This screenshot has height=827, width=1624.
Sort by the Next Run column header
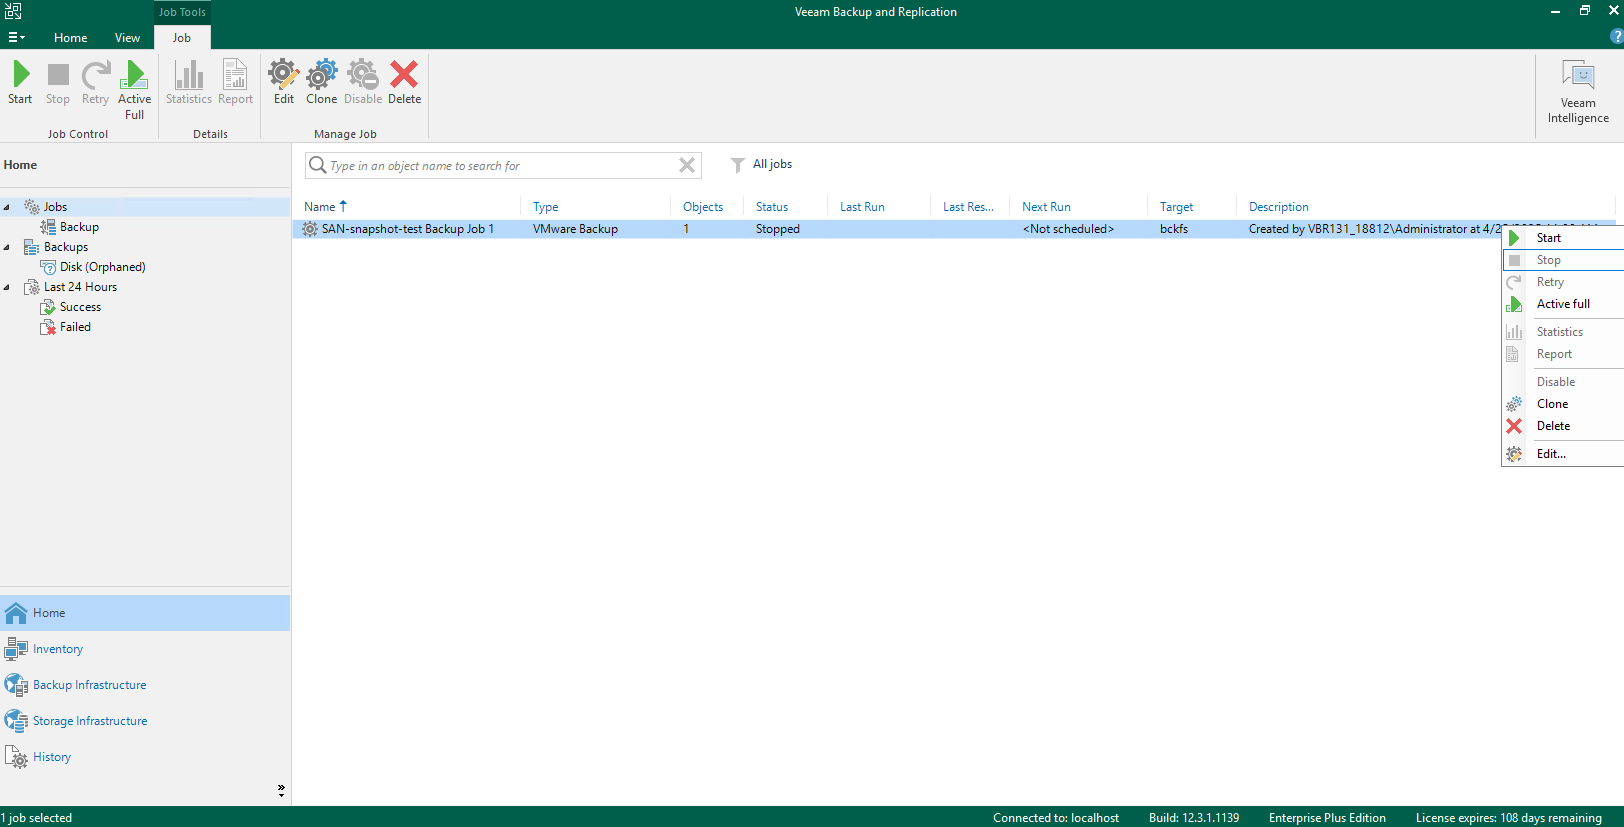[1046, 207]
